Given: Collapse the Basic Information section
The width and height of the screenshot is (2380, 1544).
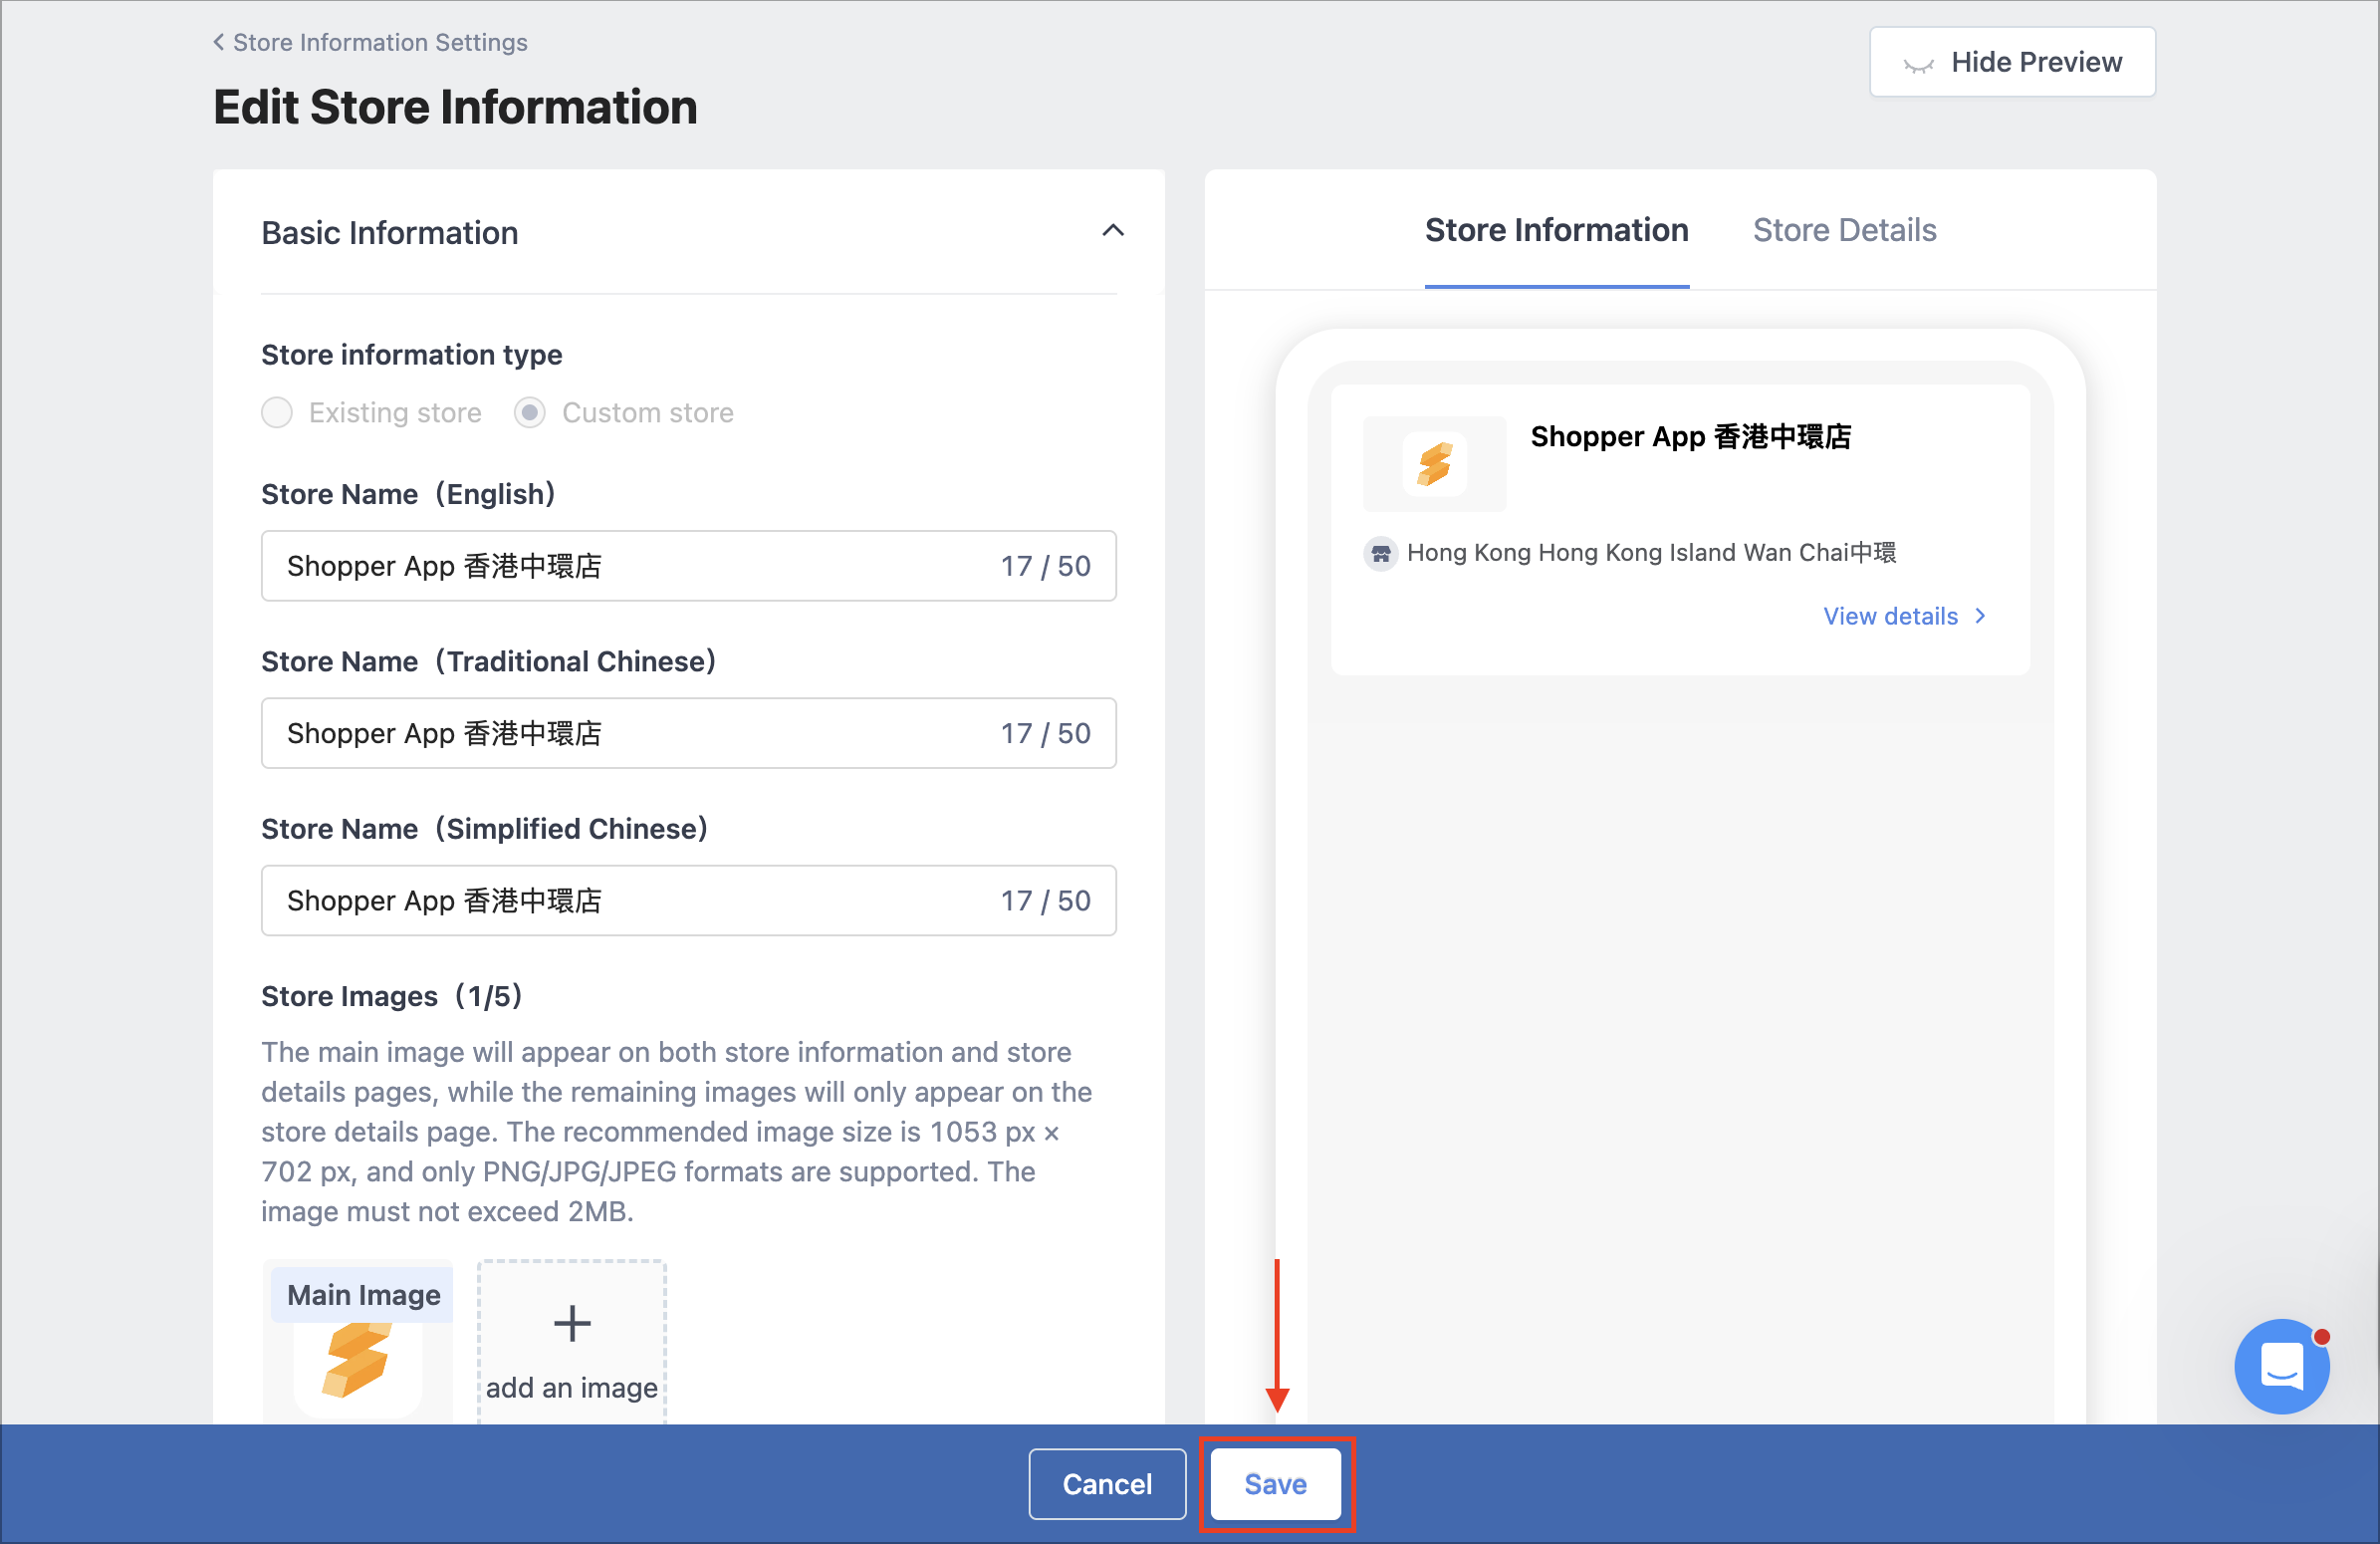Looking at the screenshot, I should (x=1113, y=231).
